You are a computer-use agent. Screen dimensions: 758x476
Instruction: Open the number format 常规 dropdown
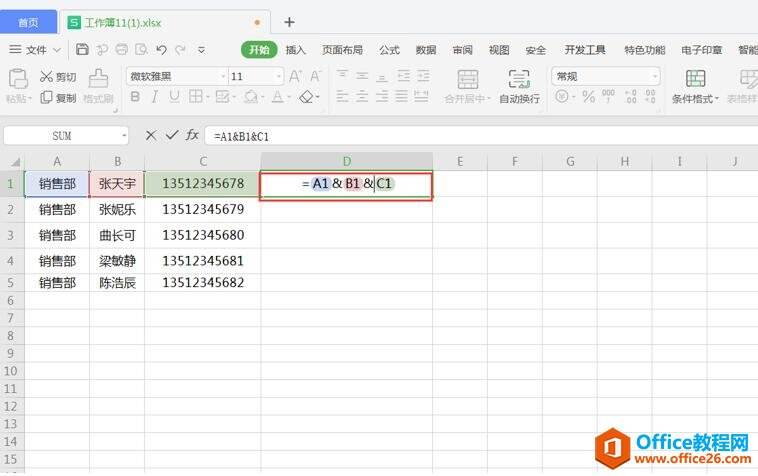click(x=655, y=76)
